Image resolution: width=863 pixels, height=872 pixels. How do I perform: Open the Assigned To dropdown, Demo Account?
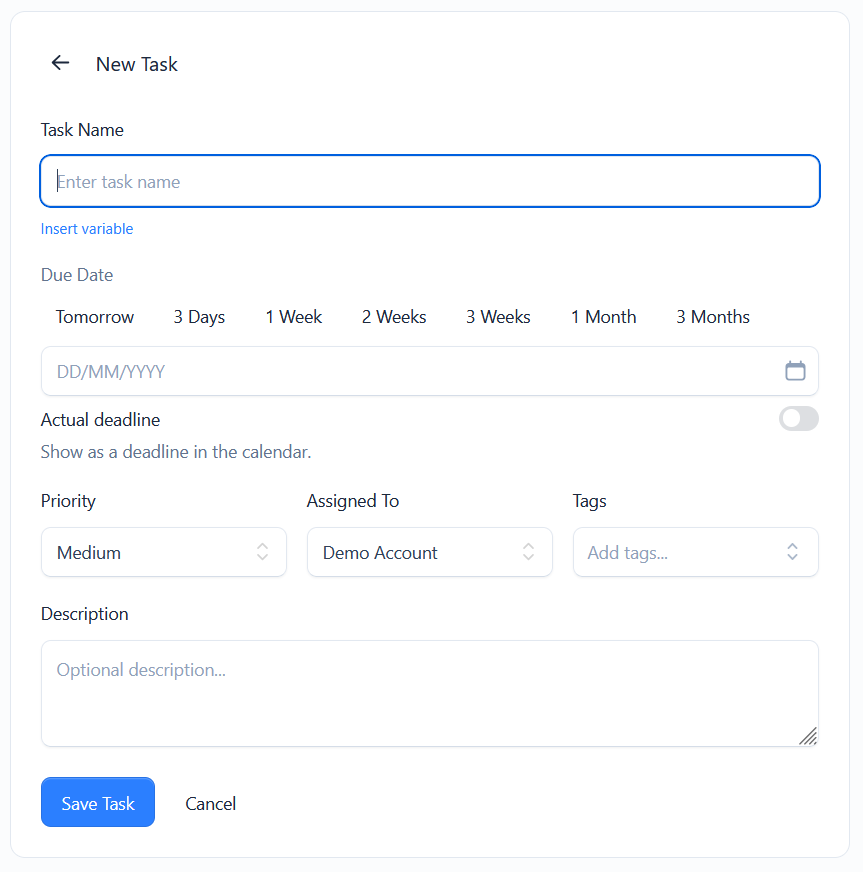[x=429, y=552]
